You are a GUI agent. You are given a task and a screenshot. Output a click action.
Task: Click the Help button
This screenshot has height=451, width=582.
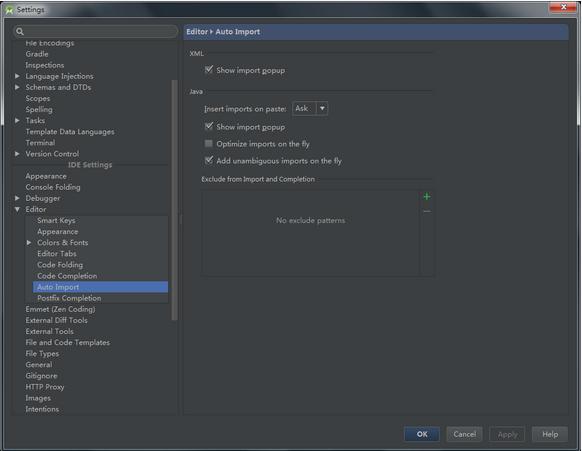click(x=550, y=434)
